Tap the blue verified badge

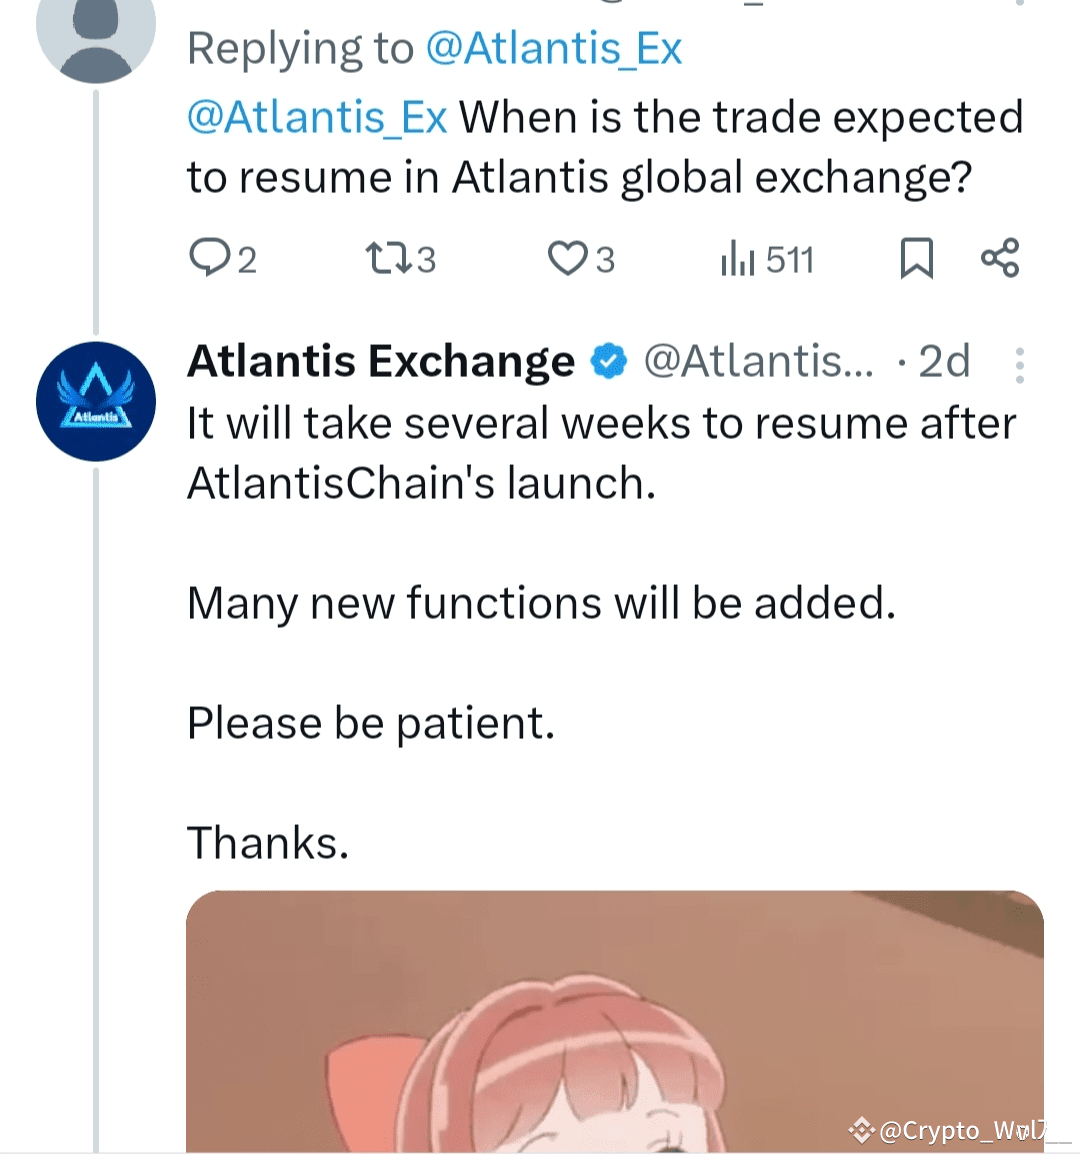coord(609,361)
